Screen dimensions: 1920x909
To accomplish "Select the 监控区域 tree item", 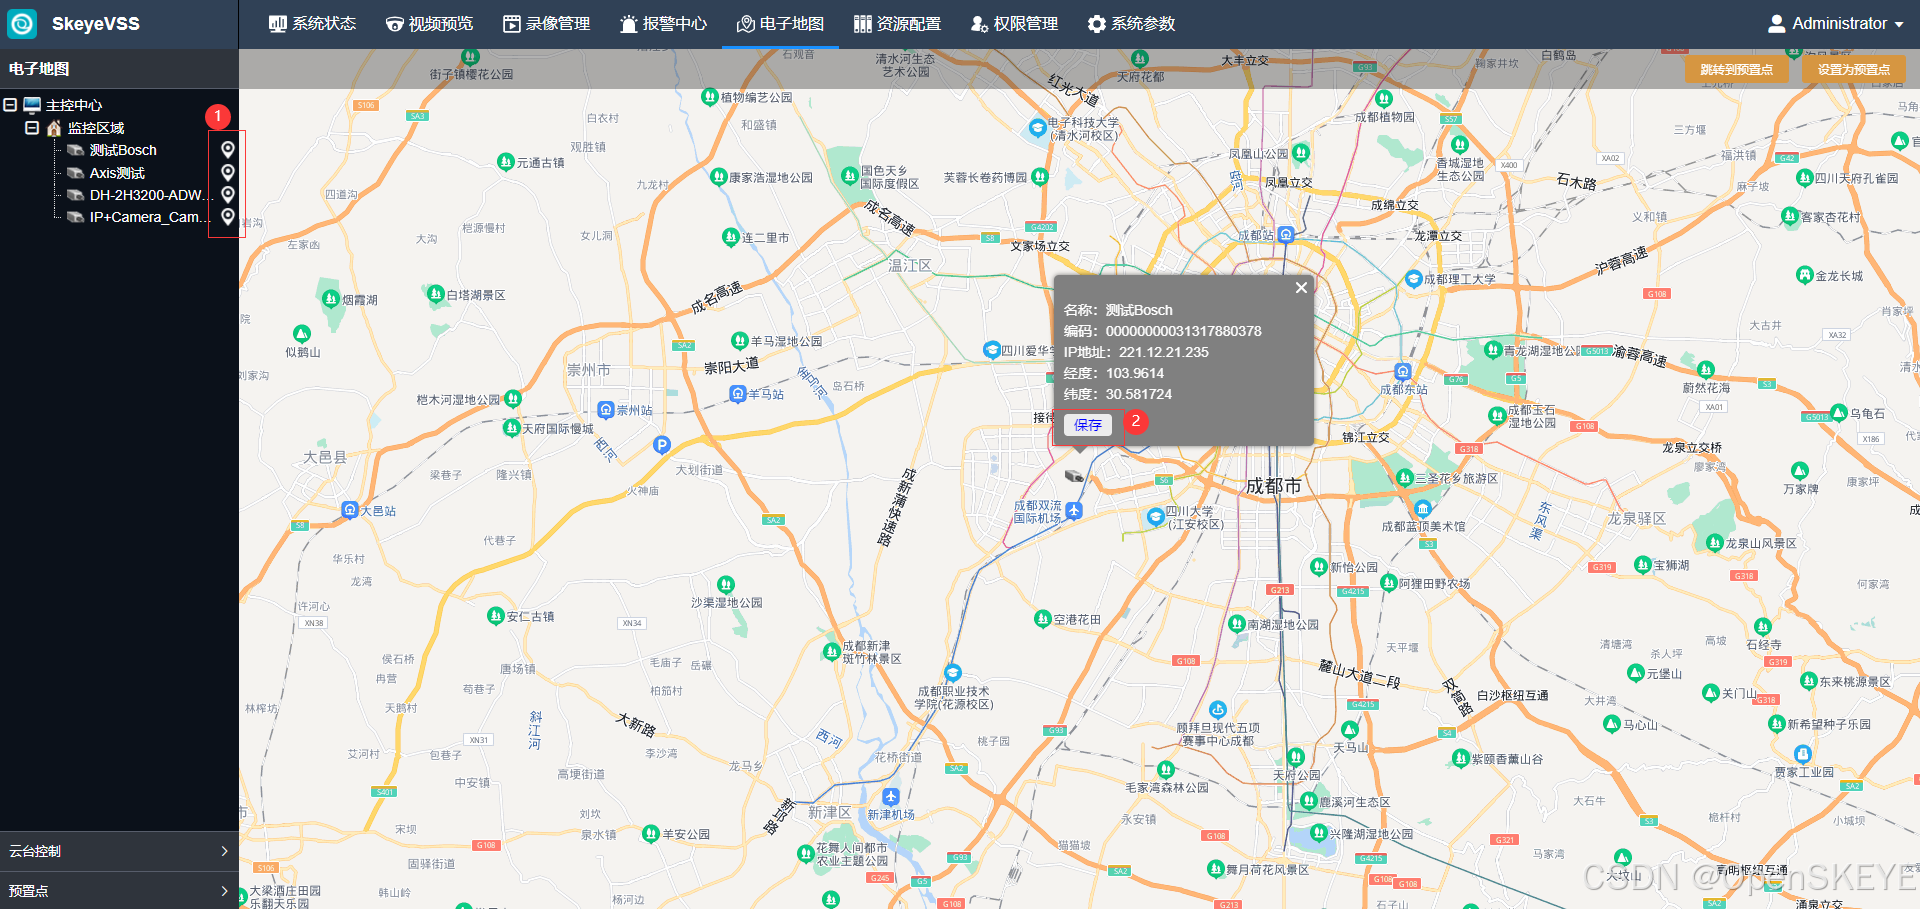I will click(96, 128).
